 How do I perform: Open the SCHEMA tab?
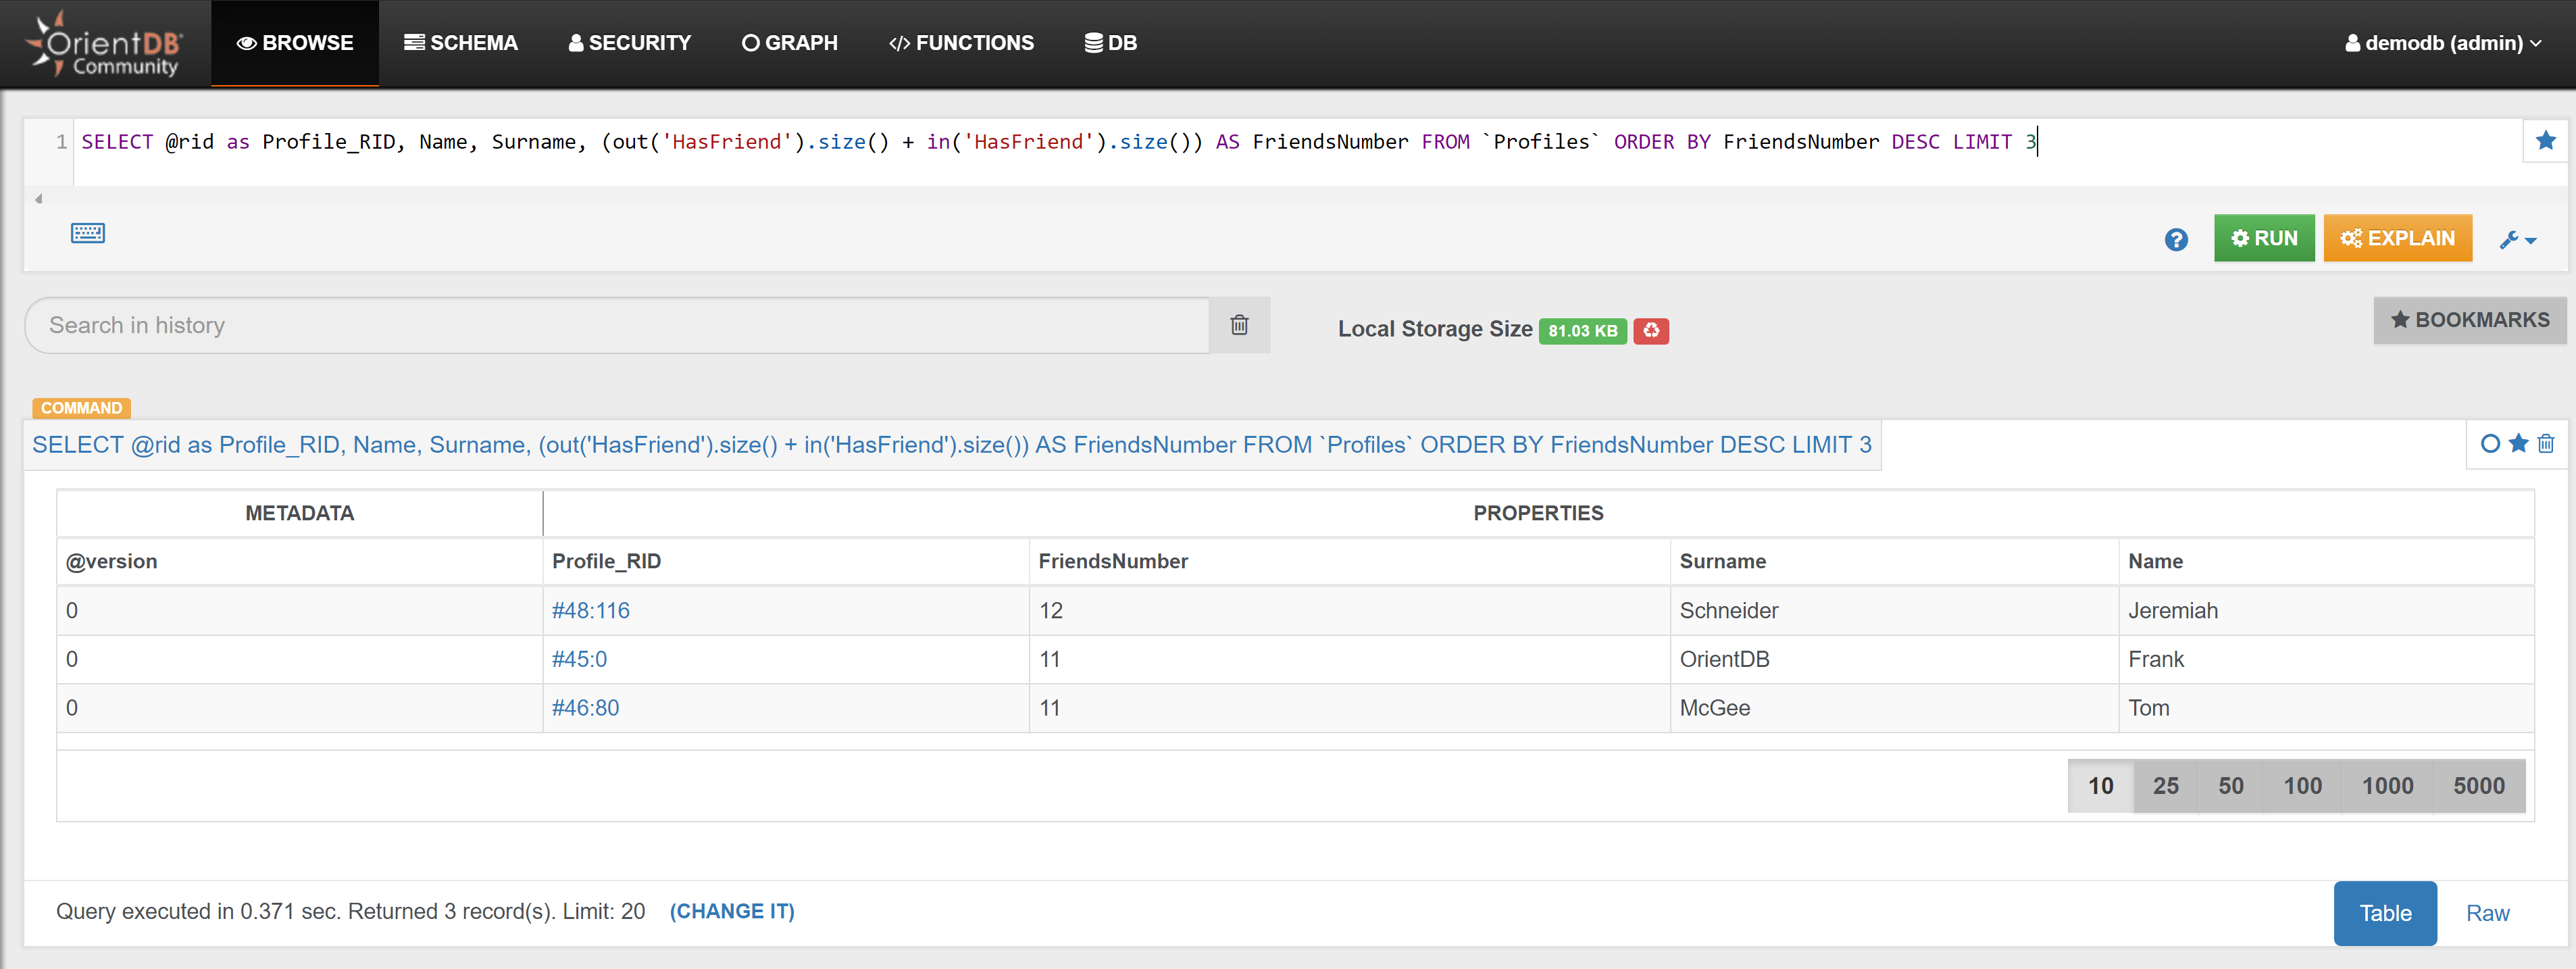(x=461, y=43)
